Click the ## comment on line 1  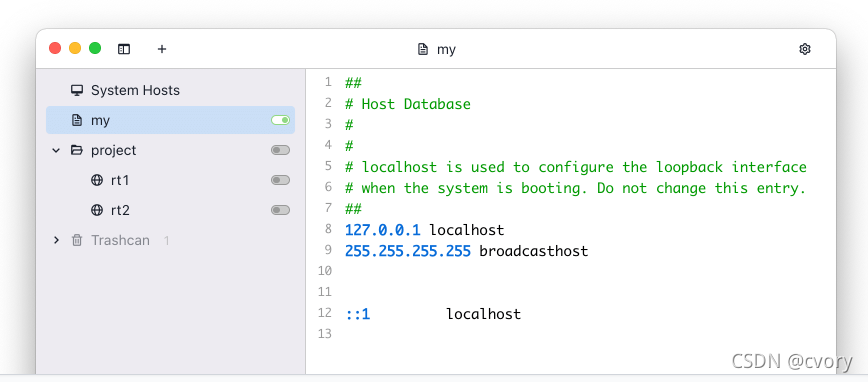coord(353,83)
